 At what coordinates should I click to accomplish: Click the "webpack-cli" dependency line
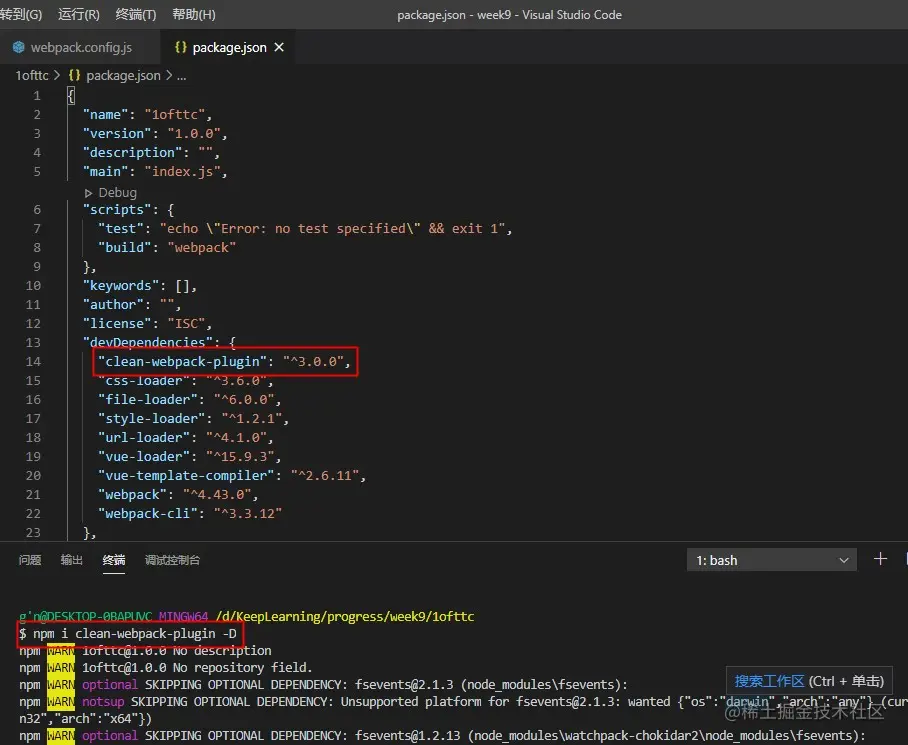pyautogui.click(x=189, y=513)
